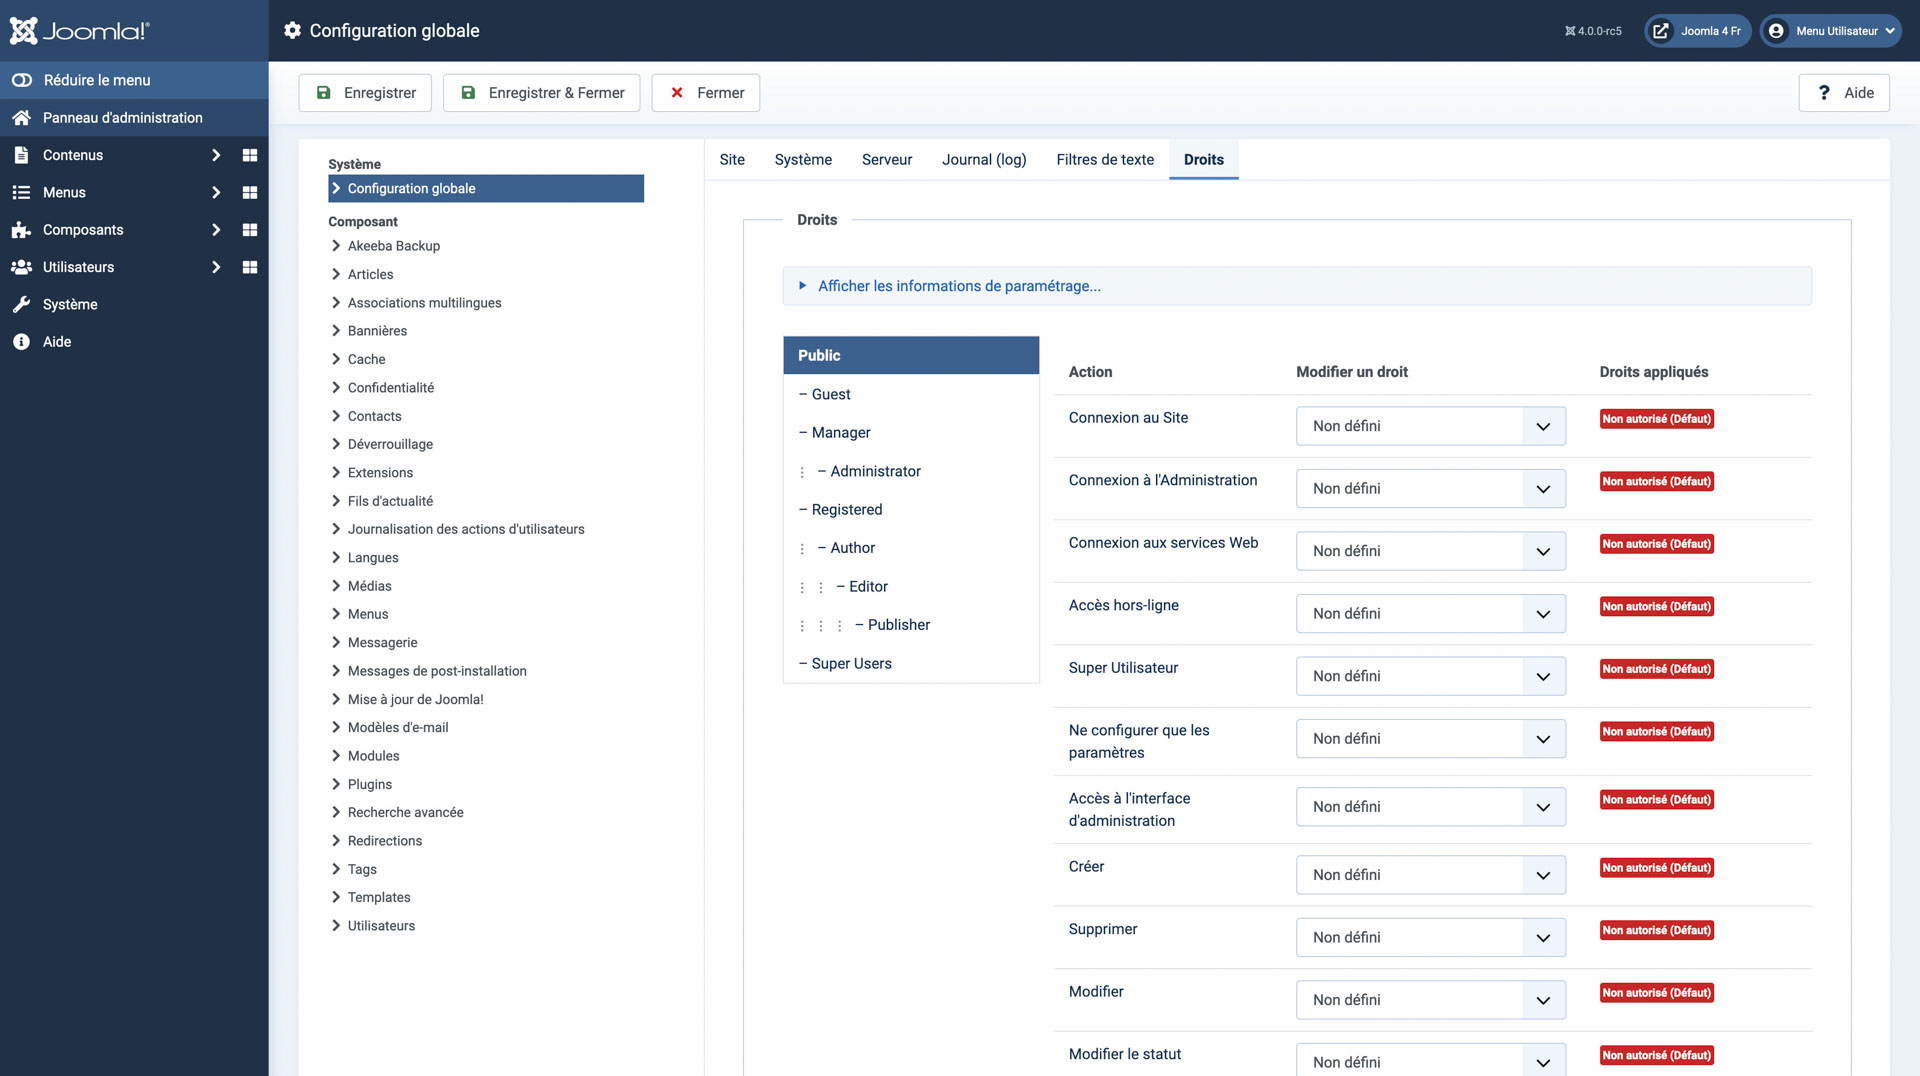Select the Registered user group
The image size is (1920, 1076).
point(911,510)
